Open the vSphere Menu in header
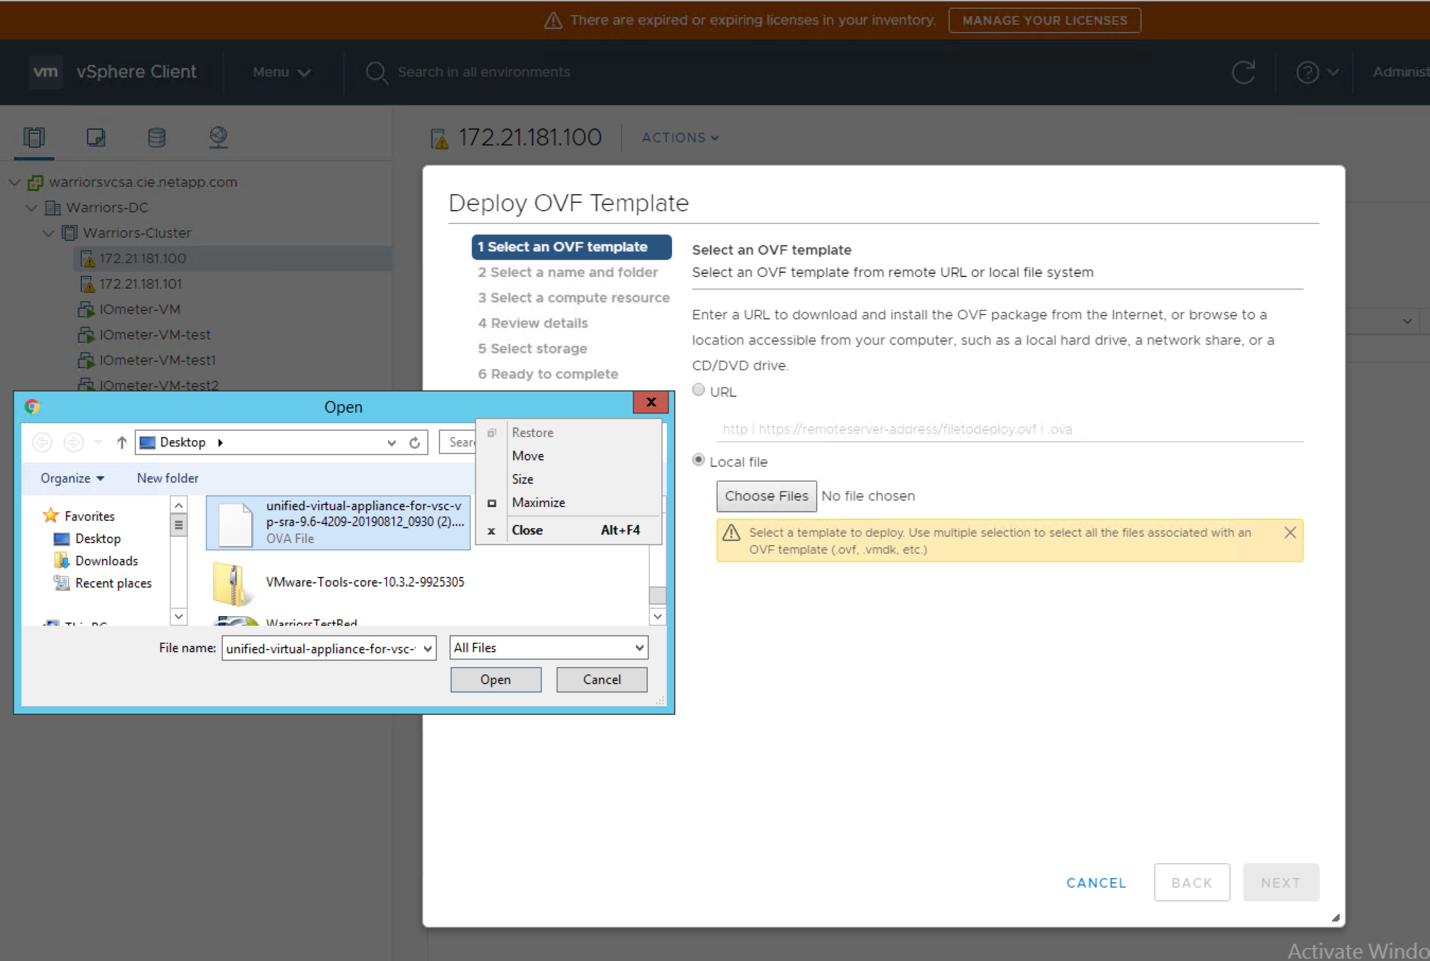The width and height of the screenshot is (1430, 961). click(x=281, y=72)
